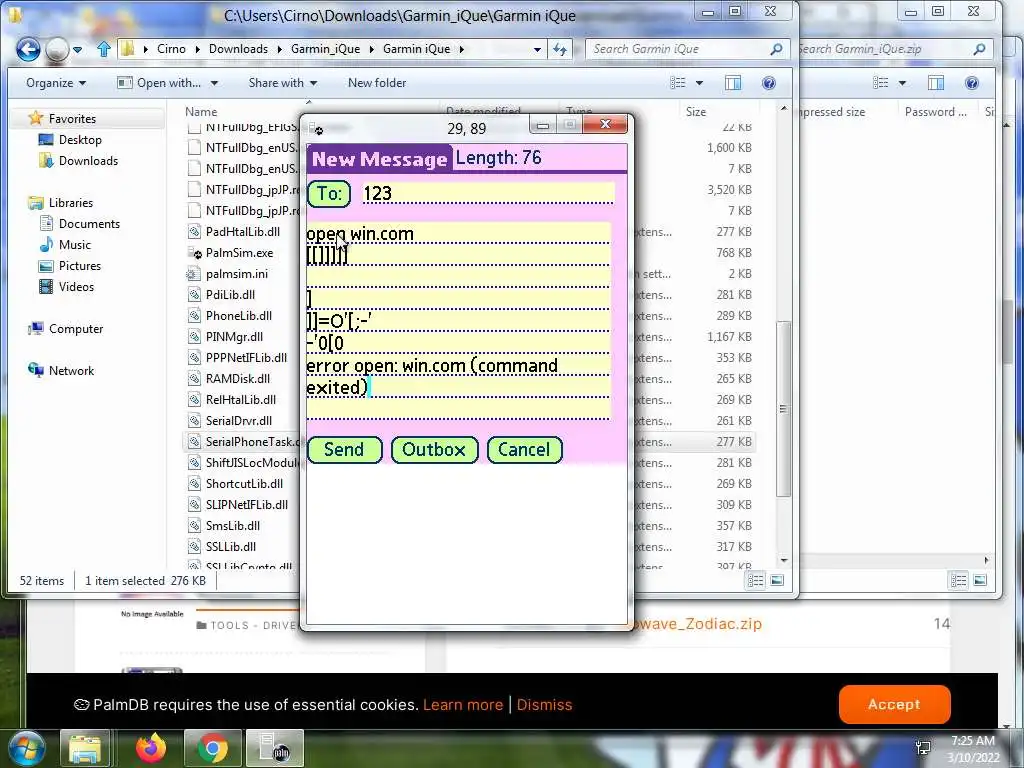Open the address bar history dropdown
1024x768 pixels.
(x=537, y=49)
